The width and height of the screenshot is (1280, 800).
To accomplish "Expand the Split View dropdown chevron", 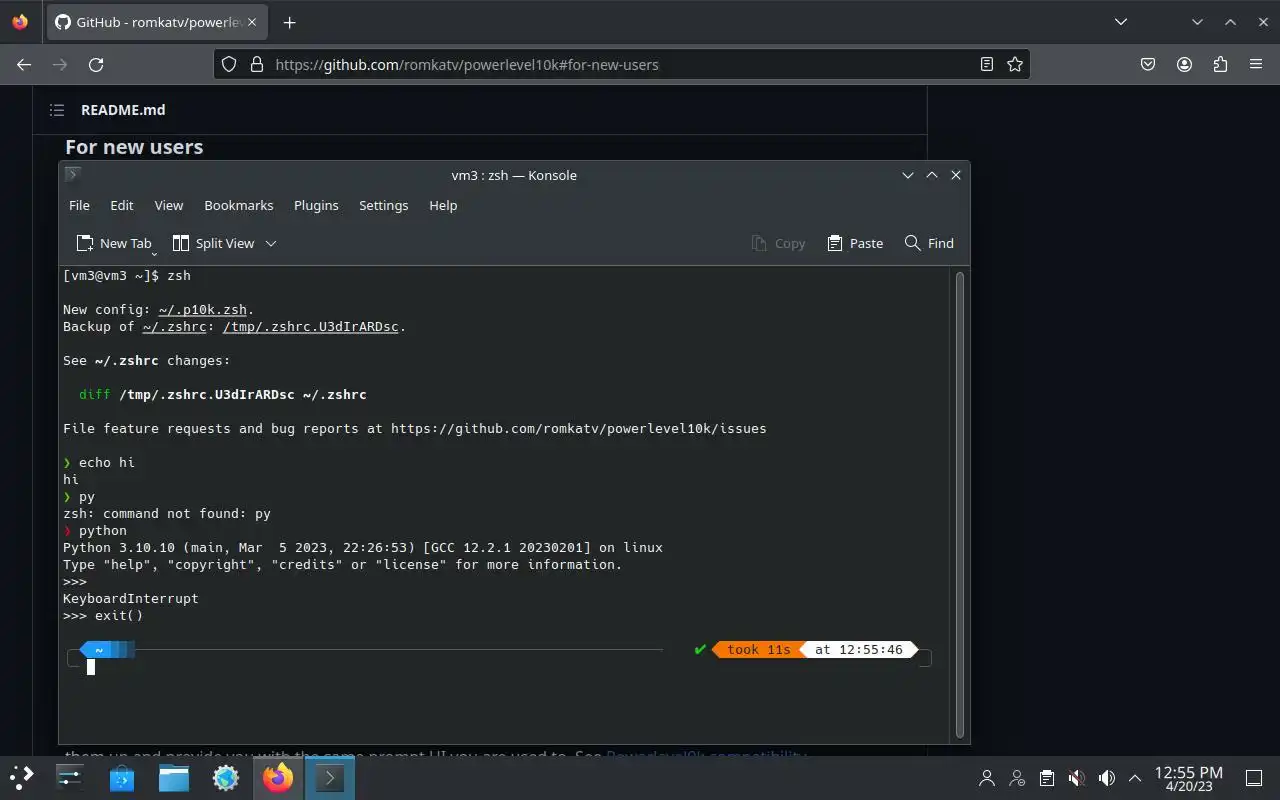I will click(271, 243).
